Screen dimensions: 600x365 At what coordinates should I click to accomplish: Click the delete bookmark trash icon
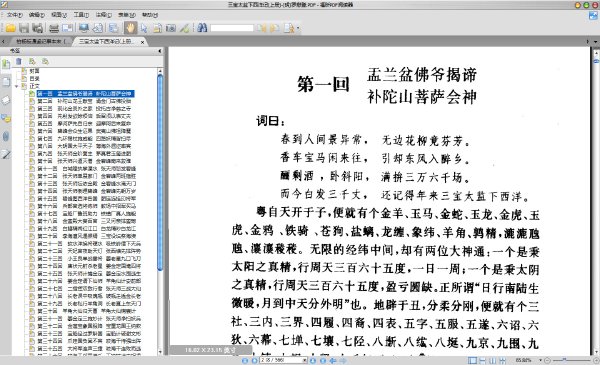coord(18,61)
